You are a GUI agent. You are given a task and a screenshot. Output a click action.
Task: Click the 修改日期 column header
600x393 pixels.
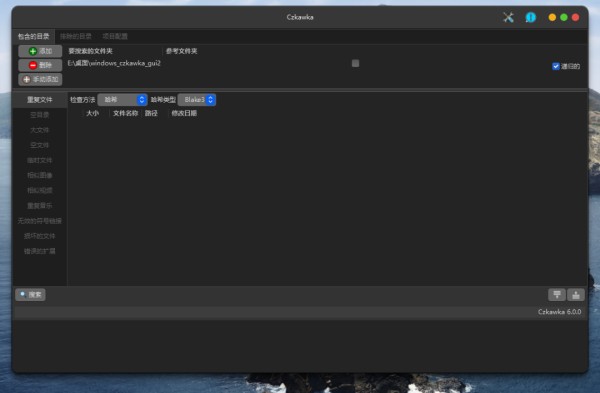(x=184, y=113)
